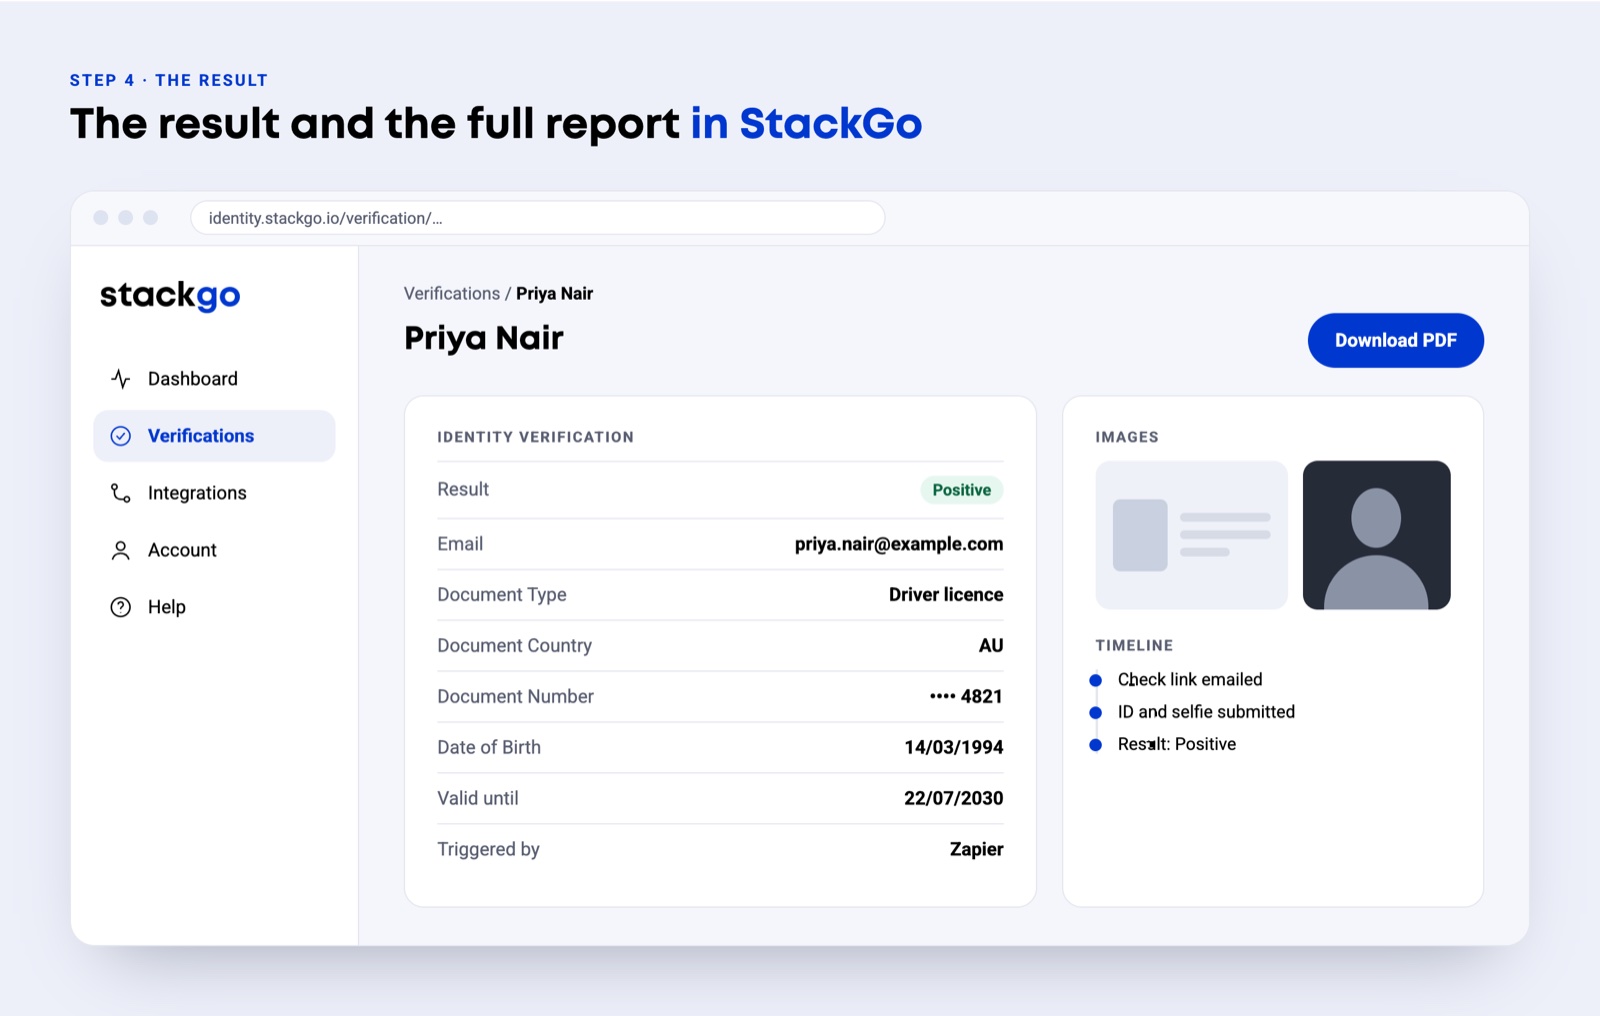Click the 'Zapier' triggered by value
Screen dimensions: 1600x1016
pyautogui.click(x=976, y=849)
